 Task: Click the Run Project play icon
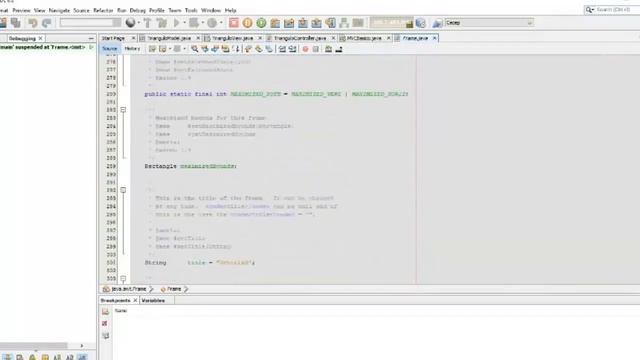click(177, 23)
